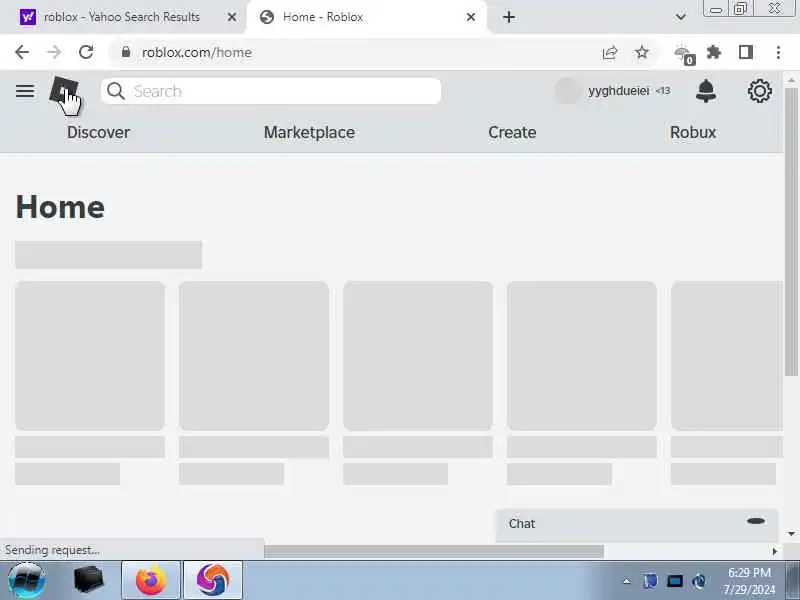Go forward in browser history
This screenshot has height=600, width=800.
(x=54, y=52)
